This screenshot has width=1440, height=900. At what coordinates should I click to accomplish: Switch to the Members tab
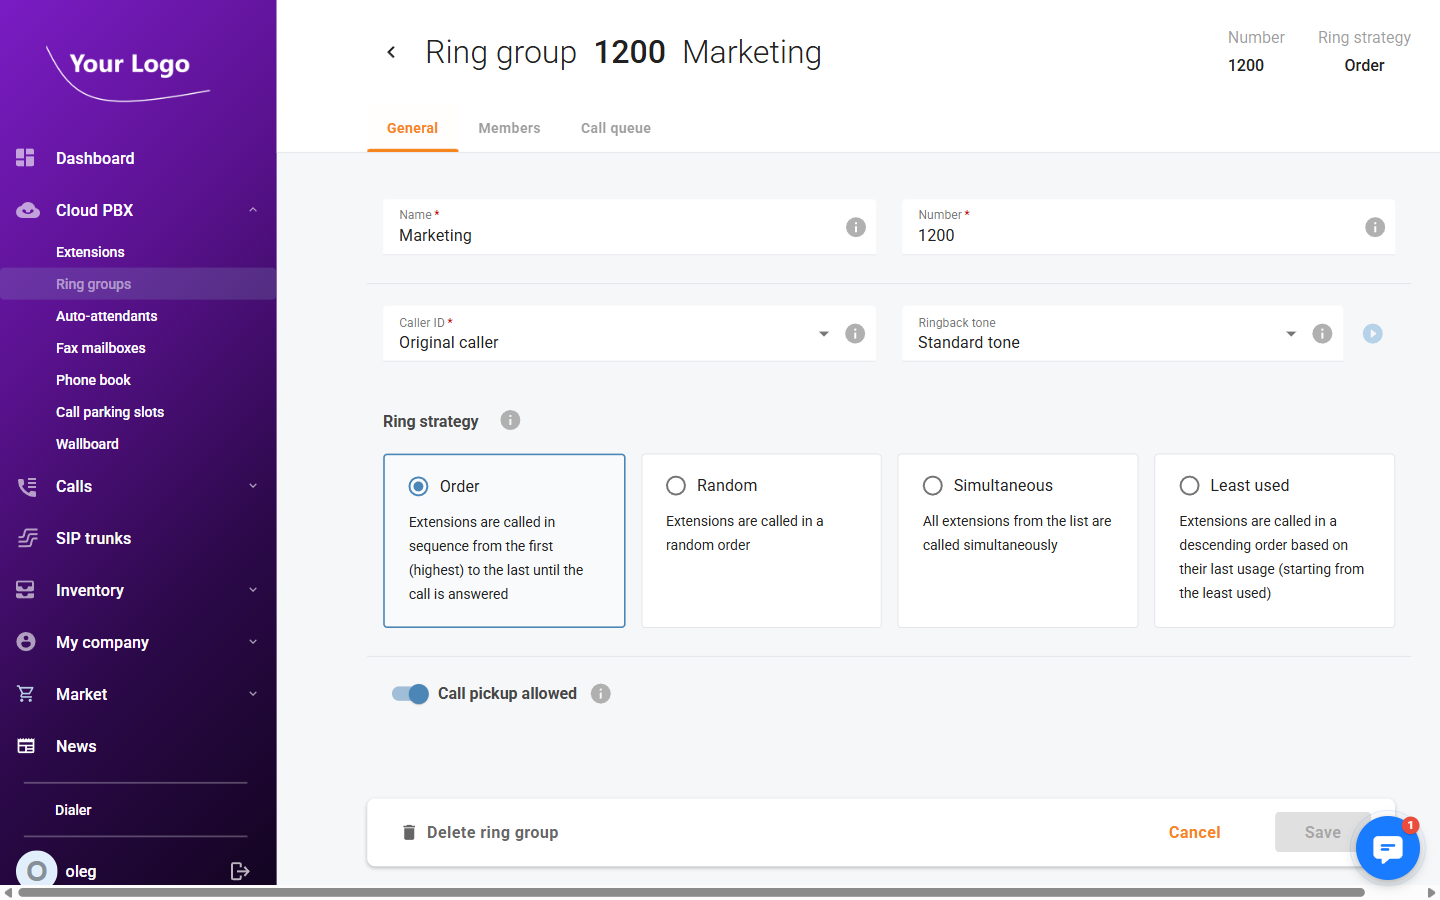(x=509, y=128)
